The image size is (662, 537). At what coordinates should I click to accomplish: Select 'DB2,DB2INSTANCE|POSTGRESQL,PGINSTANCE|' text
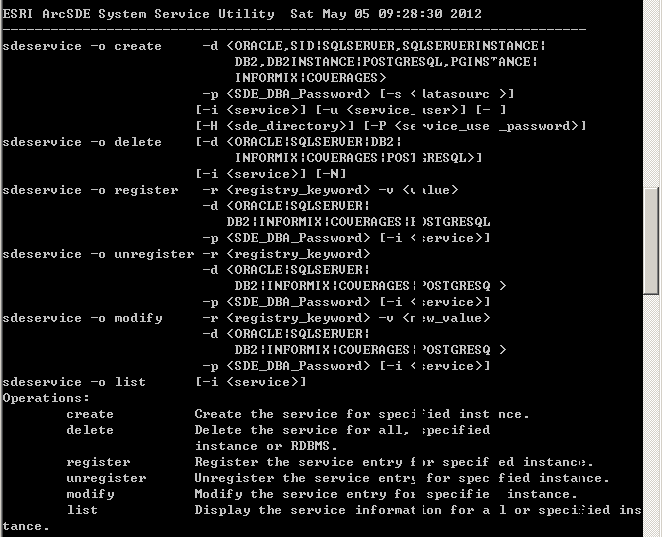[x=386, y=62]
